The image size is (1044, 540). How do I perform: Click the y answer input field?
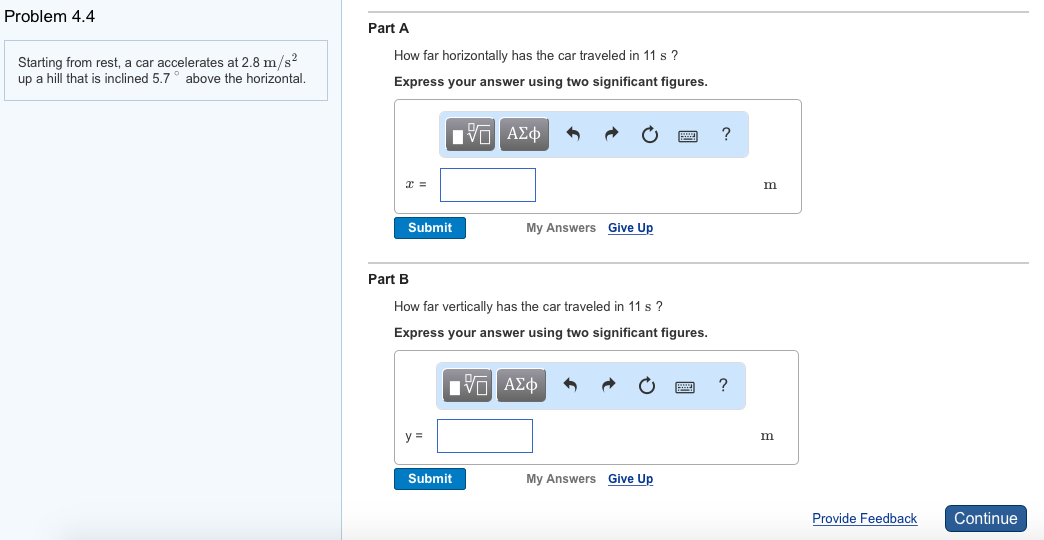(x=485, y=436)
